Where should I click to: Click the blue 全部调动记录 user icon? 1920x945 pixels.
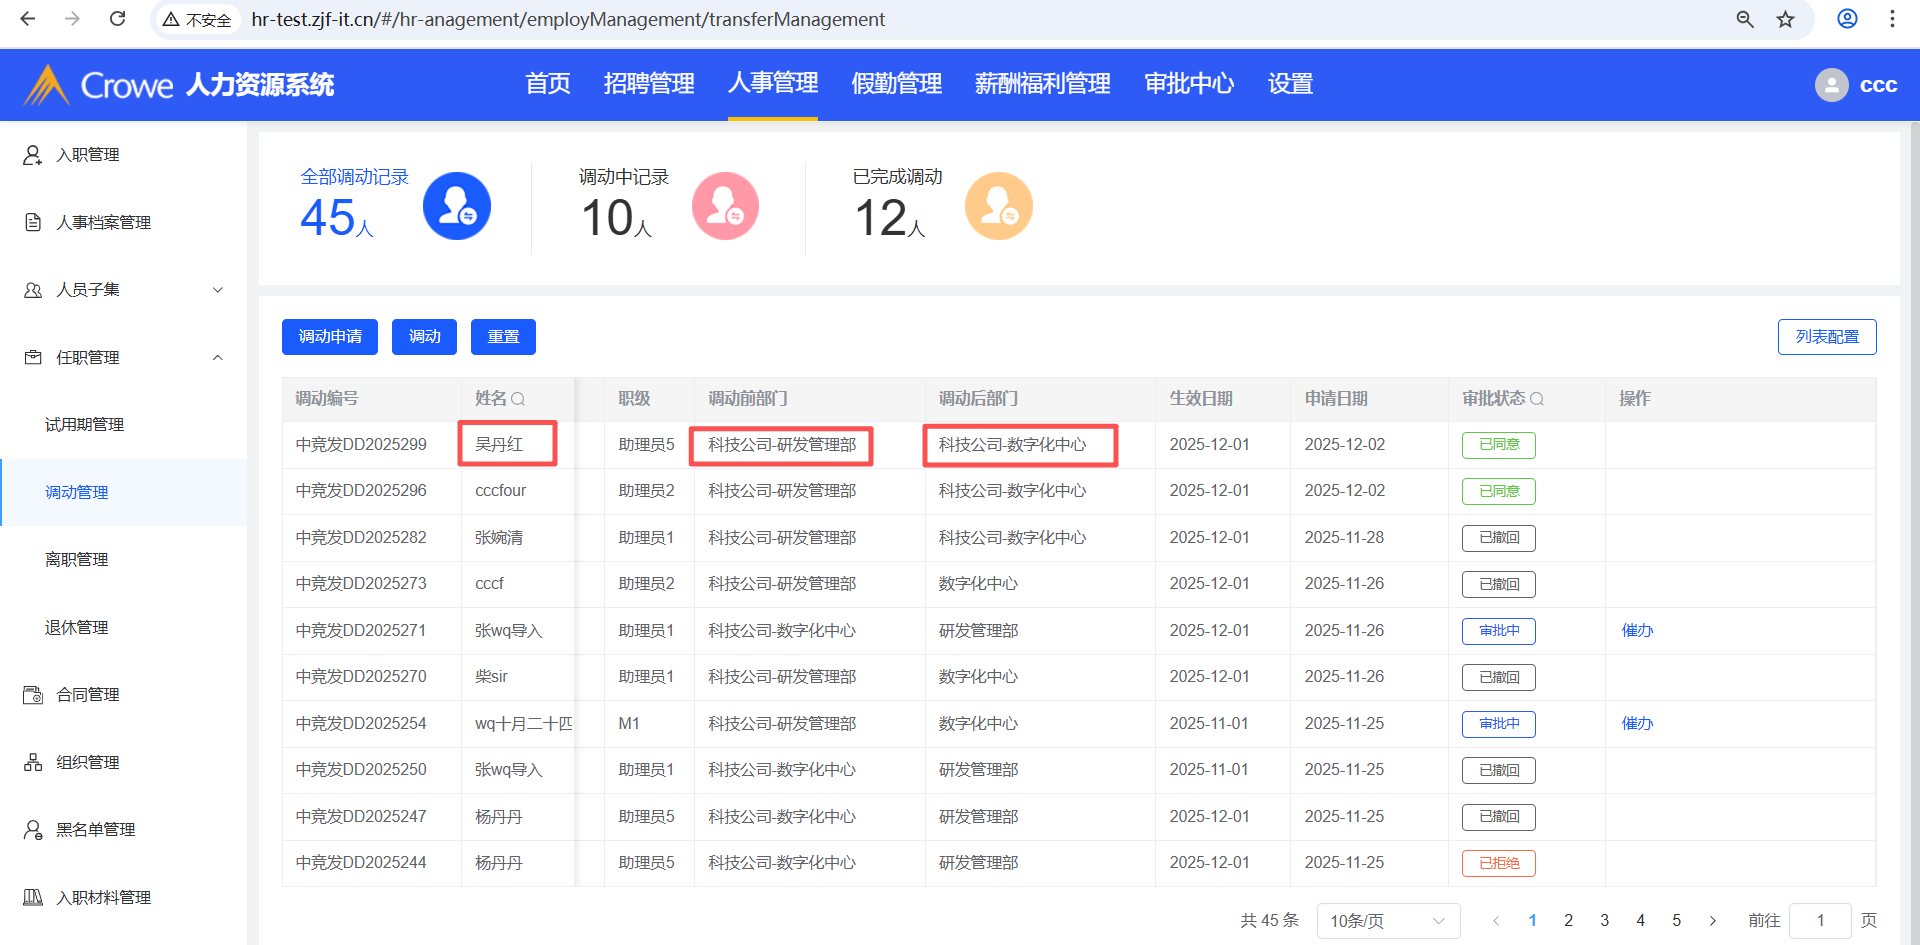(457, 206)
